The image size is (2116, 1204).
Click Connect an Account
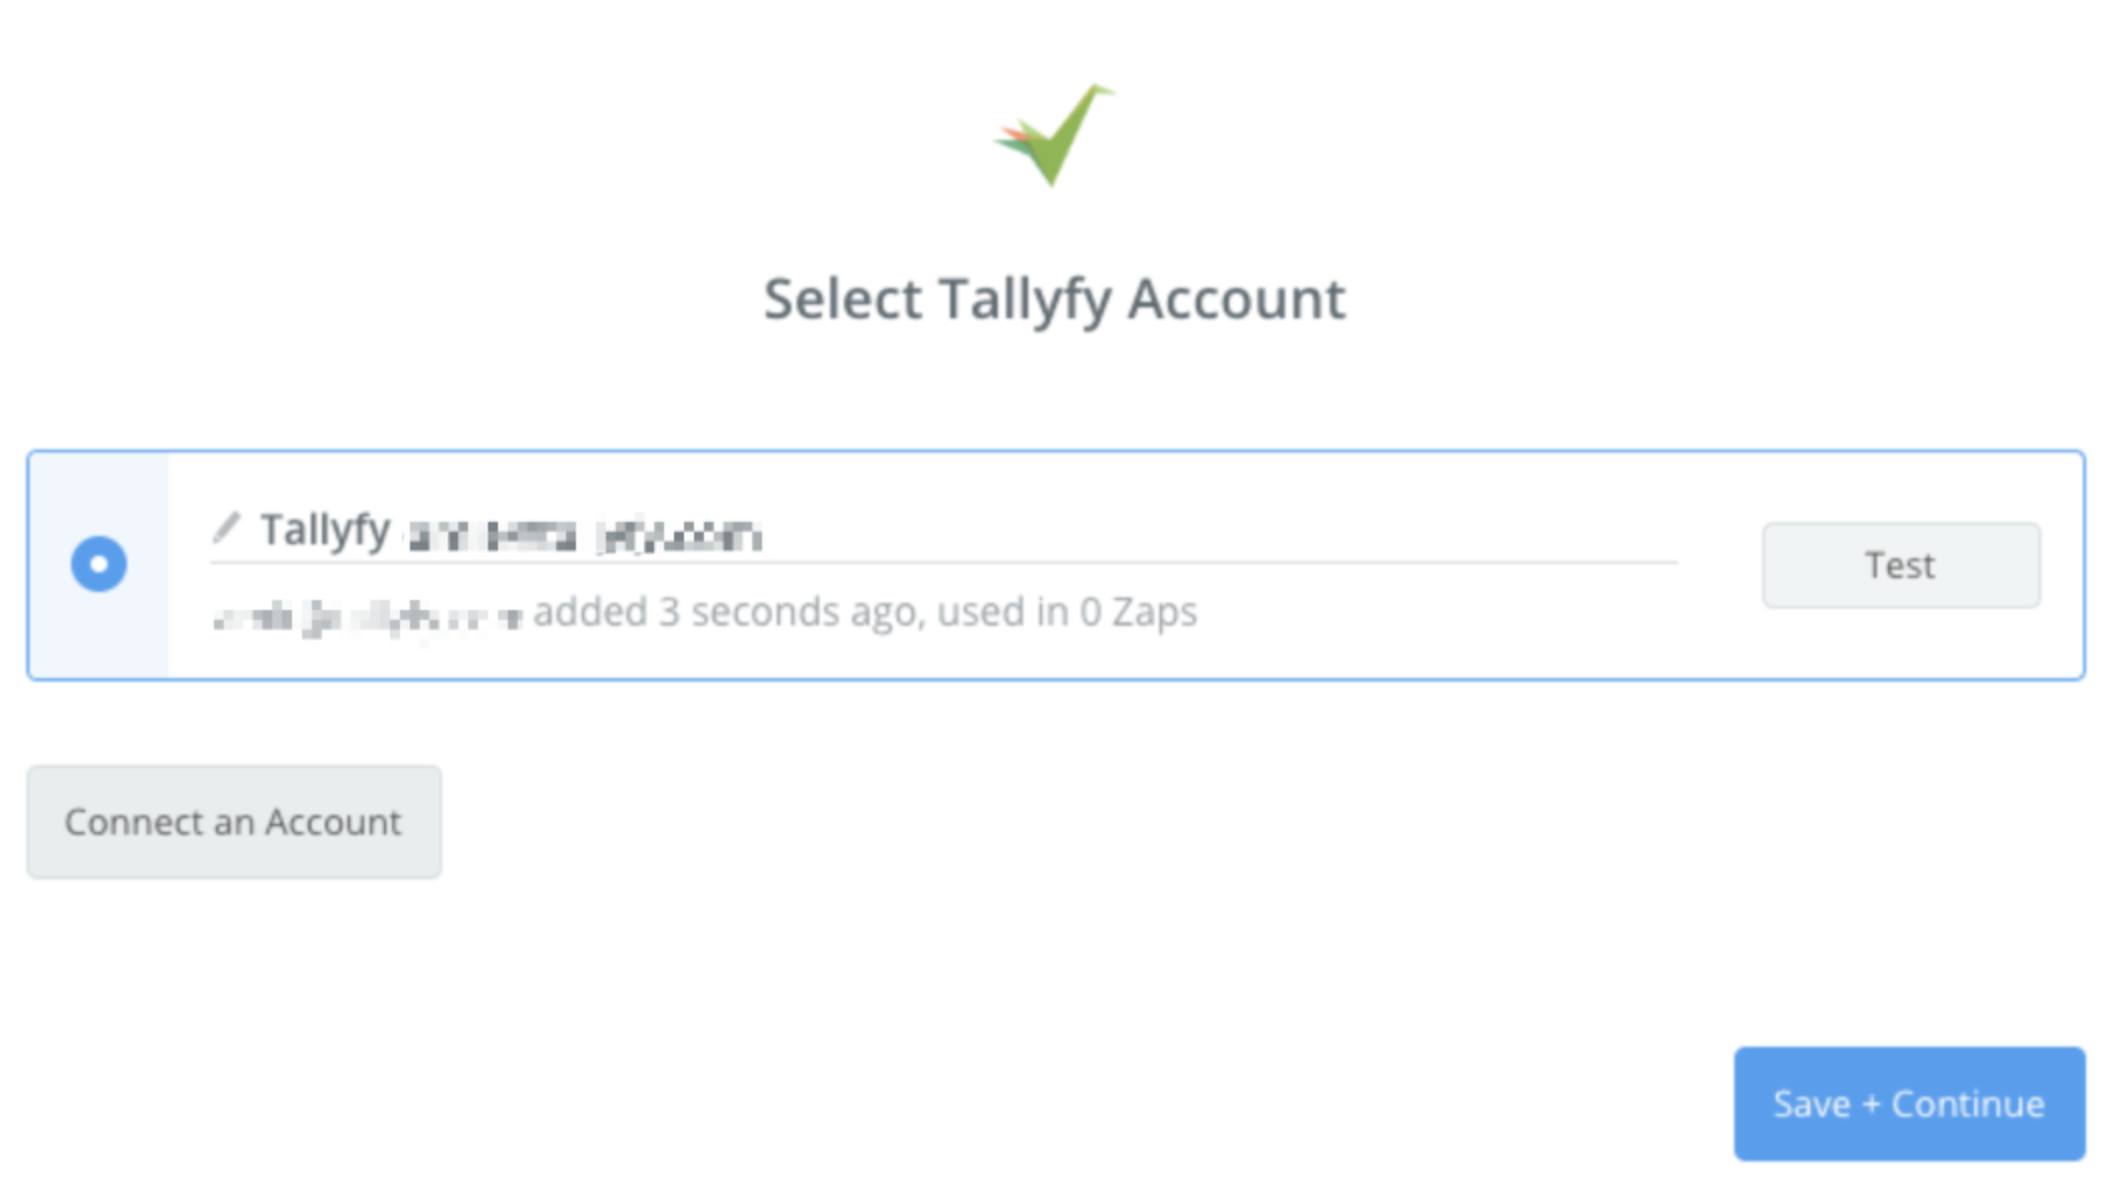click(x=234, y=822)
